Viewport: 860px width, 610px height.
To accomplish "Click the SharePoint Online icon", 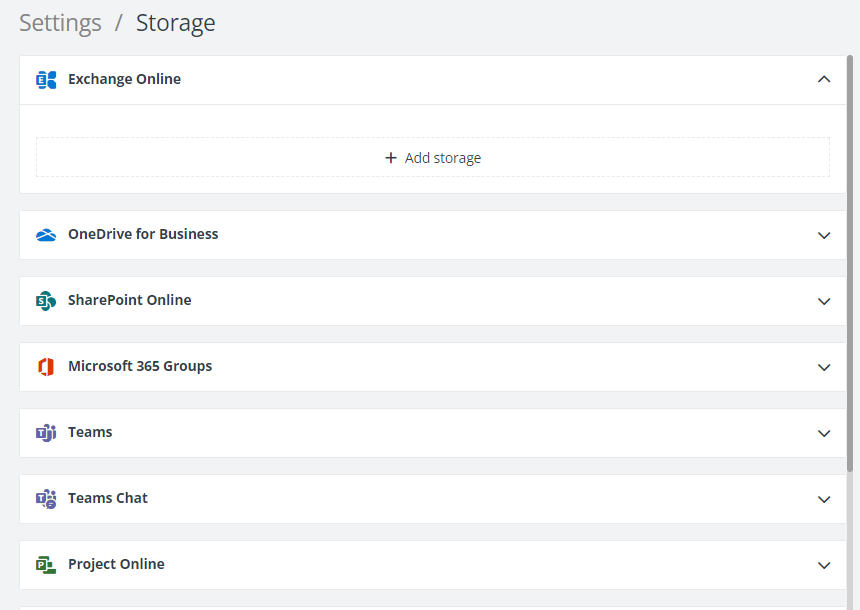I will click(45, 300).
